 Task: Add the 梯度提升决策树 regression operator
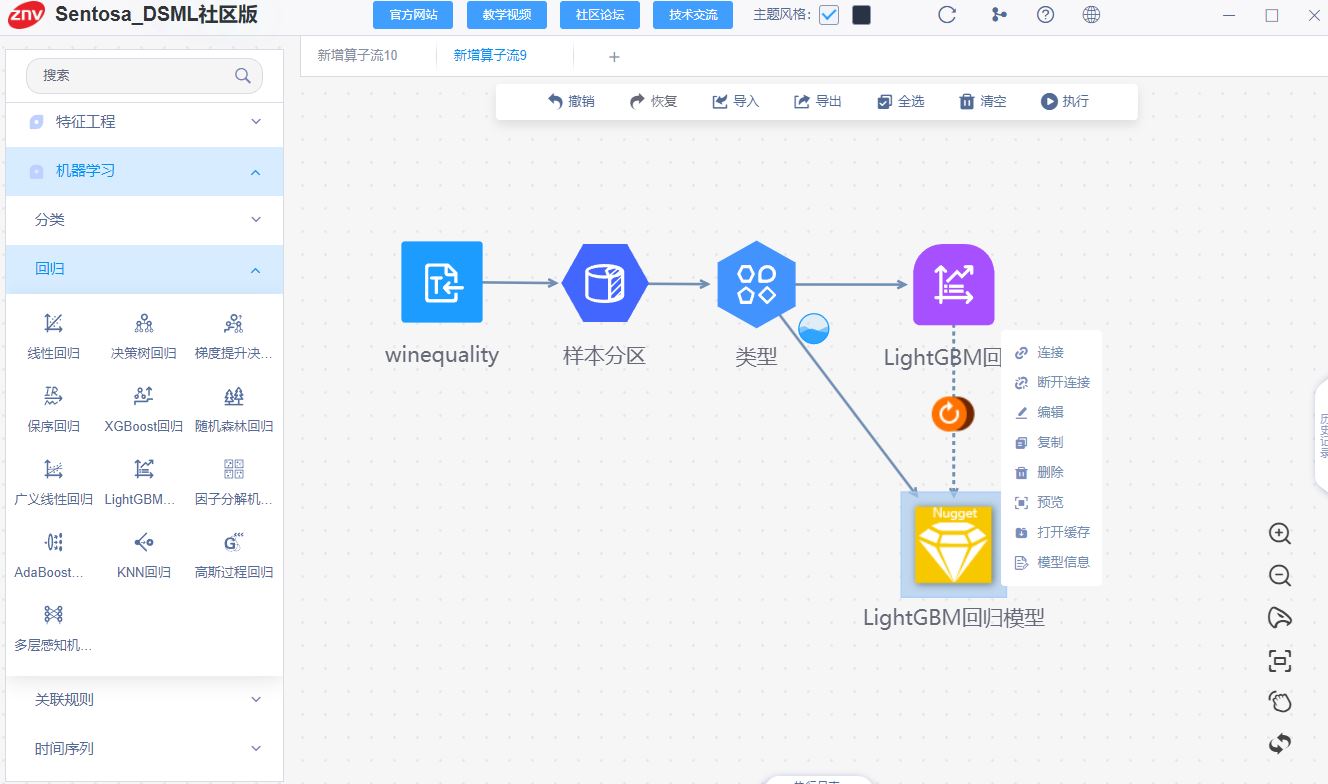pyautogui.click(x=234, y=335)
